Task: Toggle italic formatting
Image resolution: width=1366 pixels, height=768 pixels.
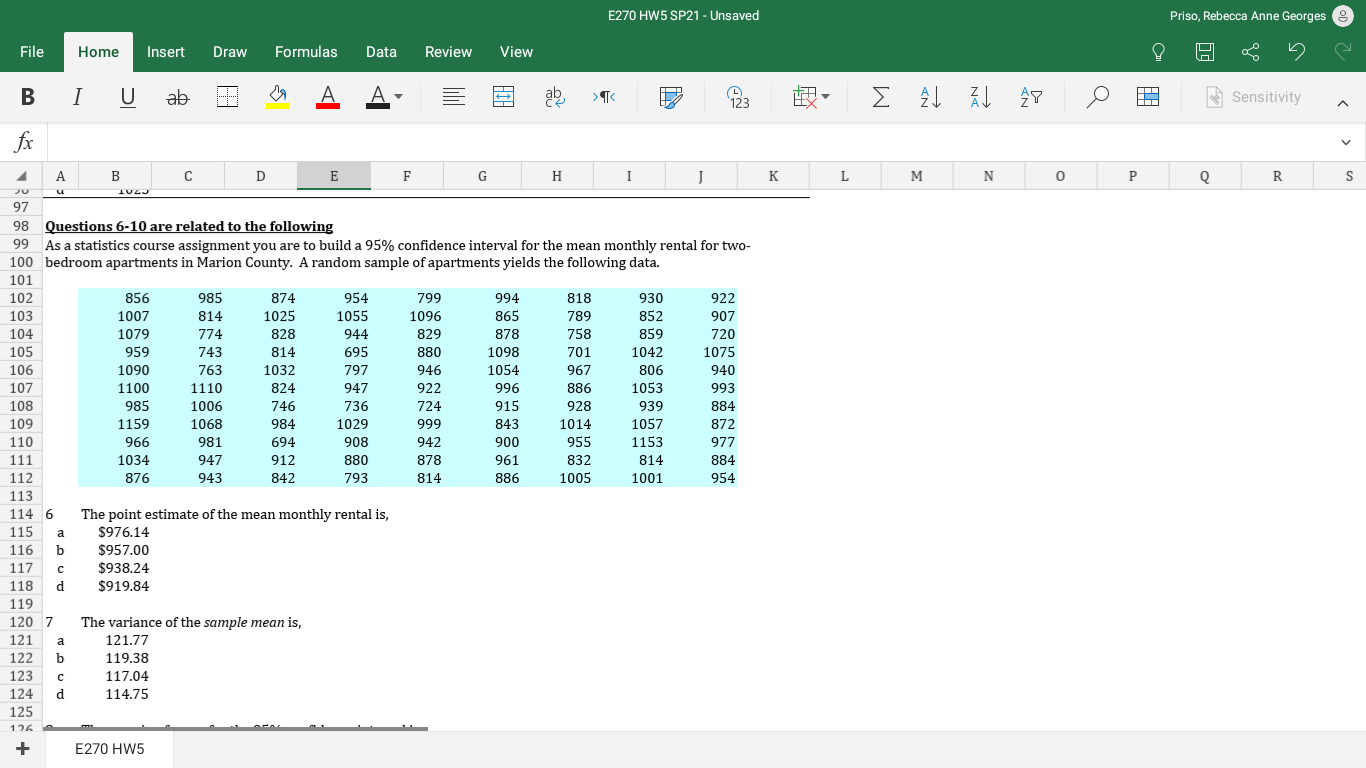Action: click(x=77, y=97)
